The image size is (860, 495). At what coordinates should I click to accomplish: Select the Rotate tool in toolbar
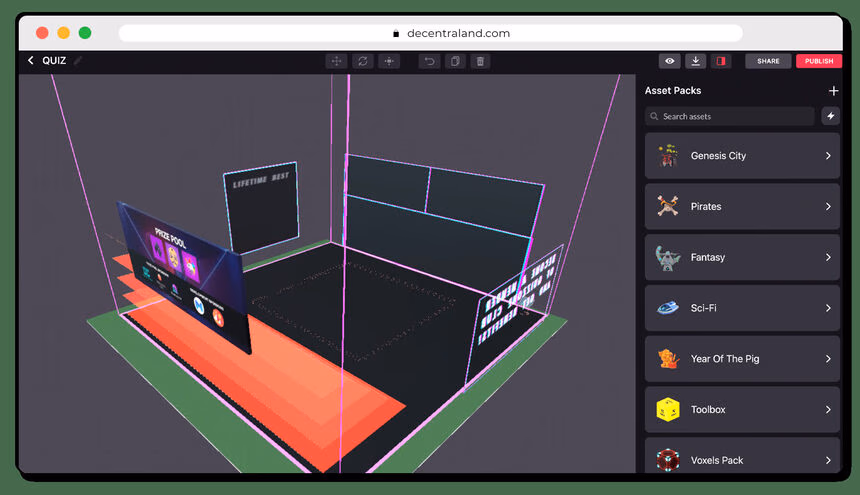coord(363,61)
